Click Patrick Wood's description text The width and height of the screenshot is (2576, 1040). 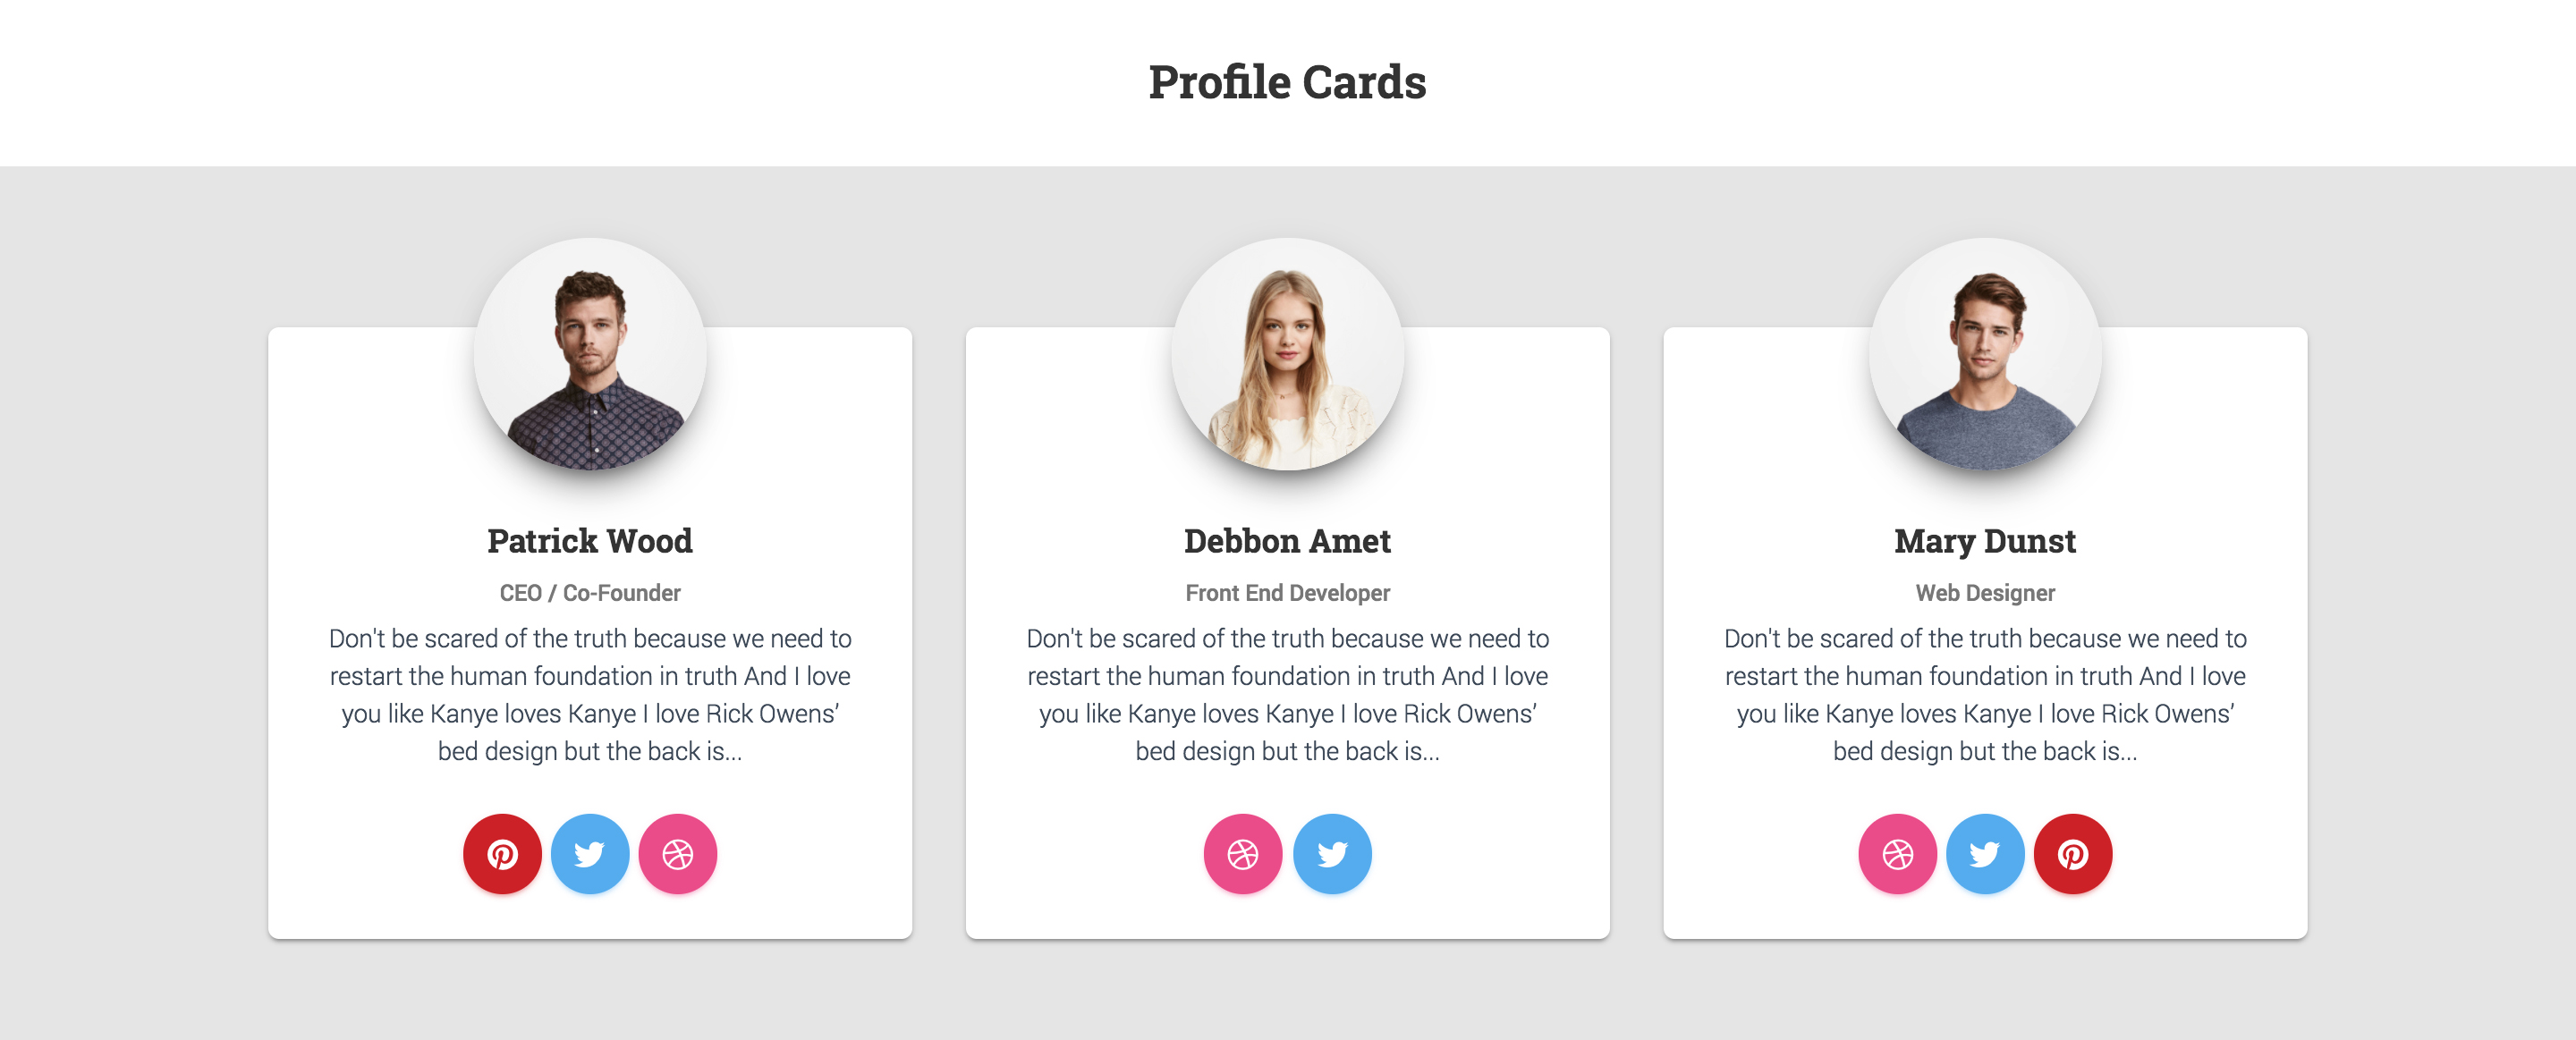click(x=590, y=695)
